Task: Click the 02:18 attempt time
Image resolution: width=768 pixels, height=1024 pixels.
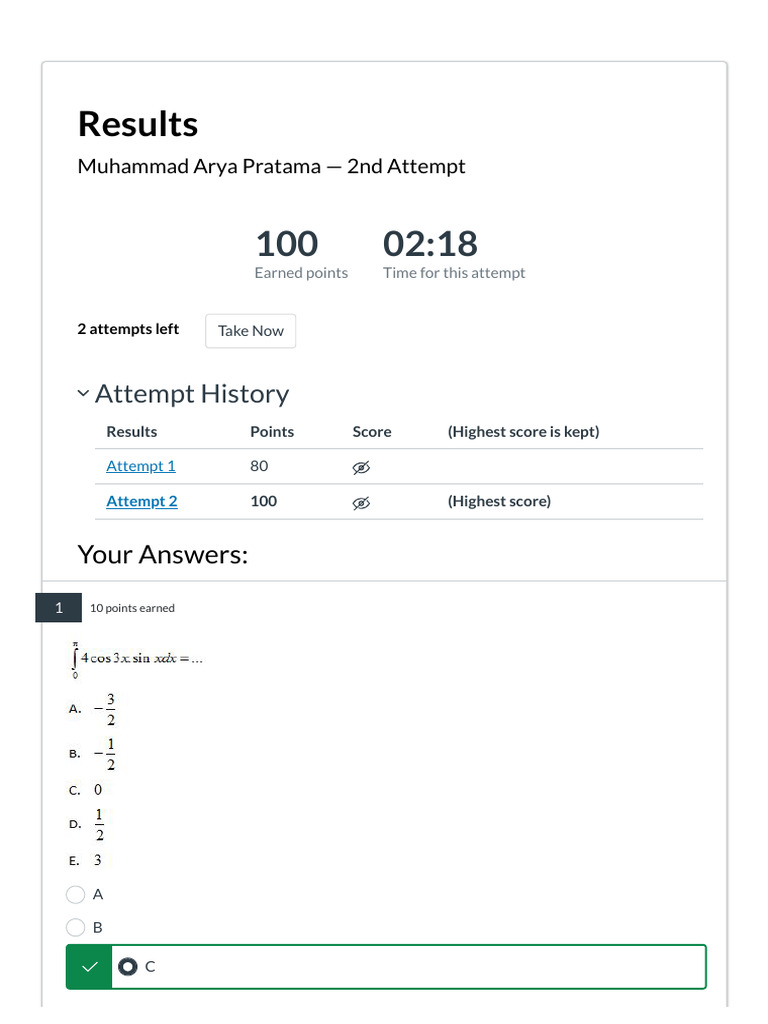Action: point(430,244)
